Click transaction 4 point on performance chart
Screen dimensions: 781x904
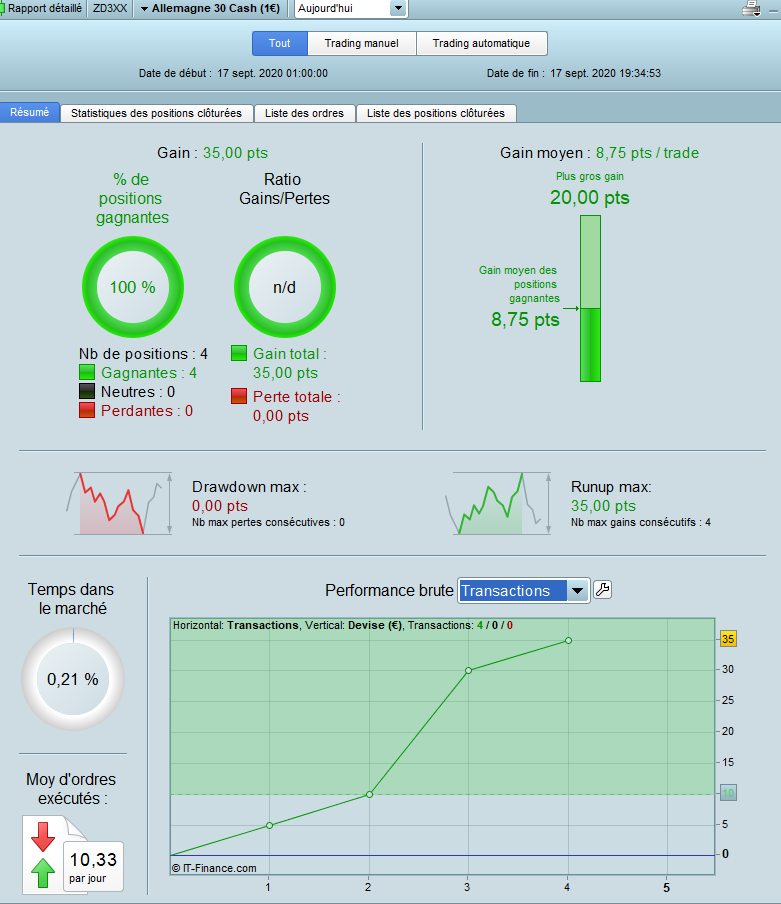pos(568,641)
